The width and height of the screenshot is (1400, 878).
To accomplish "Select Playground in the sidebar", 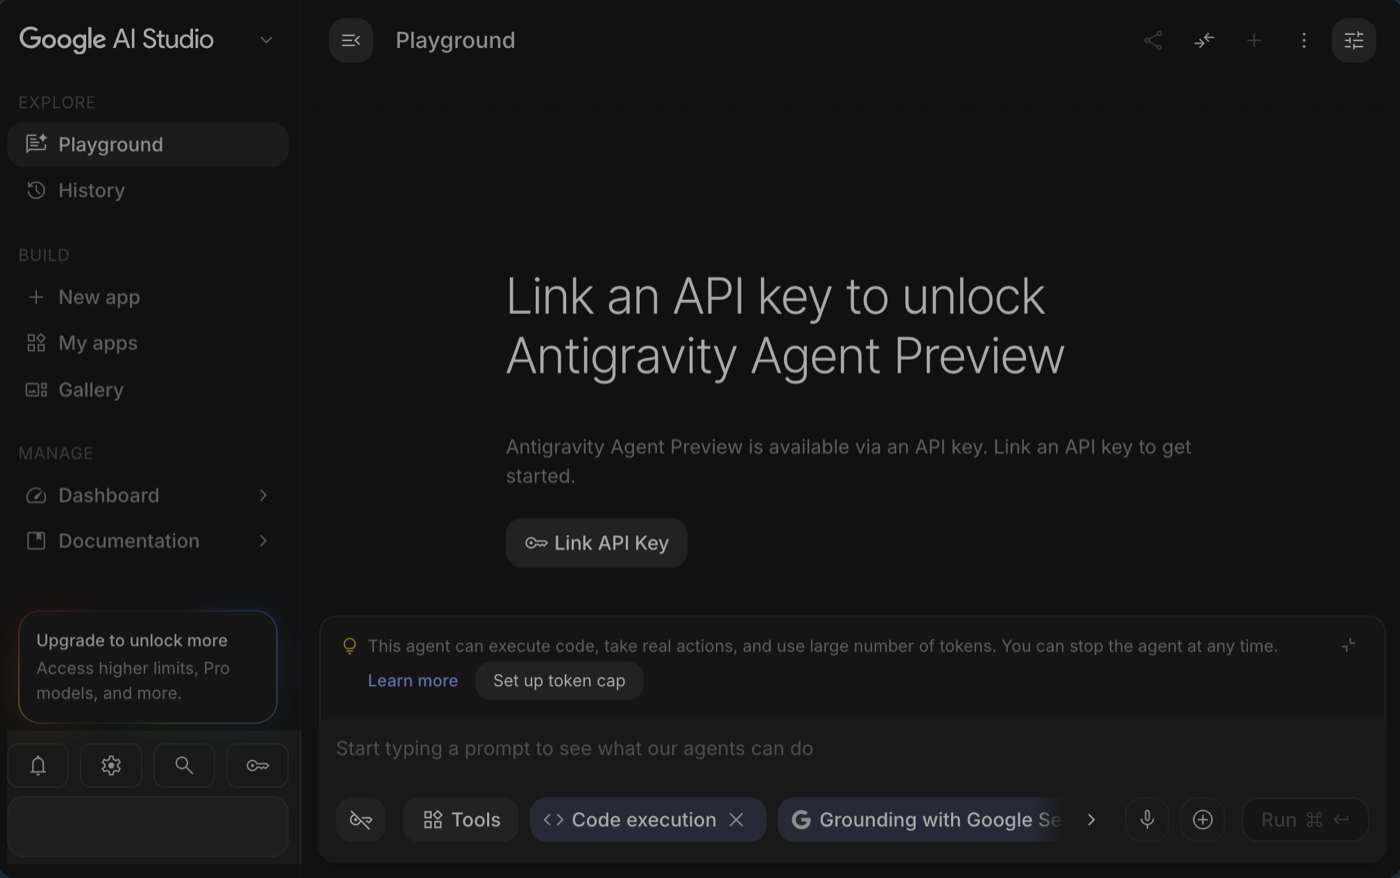I will [148, 144].
